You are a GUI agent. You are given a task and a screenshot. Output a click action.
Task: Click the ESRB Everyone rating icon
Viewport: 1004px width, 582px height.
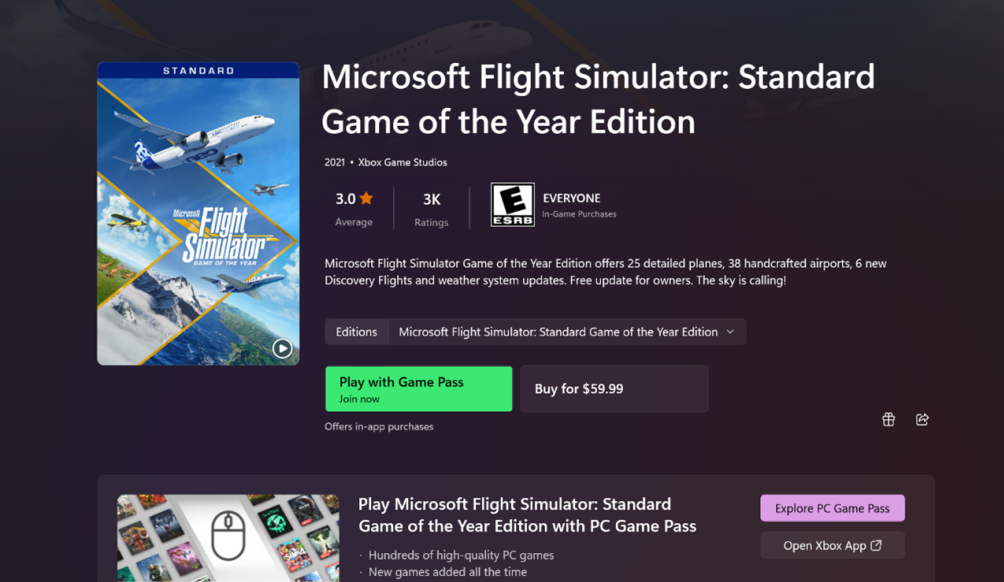(512, 205)
